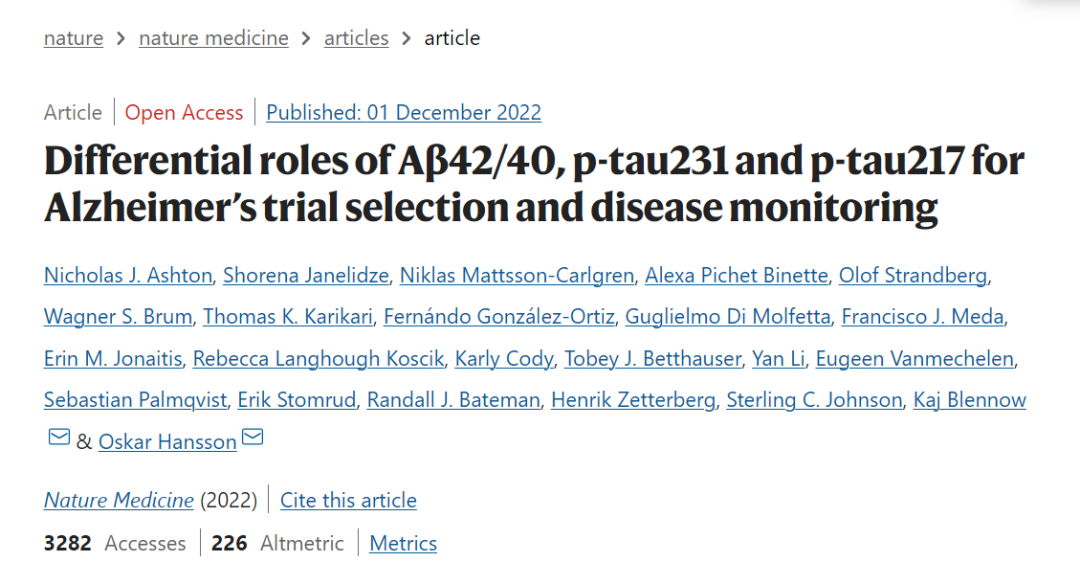This screenshot has width=1080, height=584.
Task: Click the envelope icon next to Oskar Hansson
Action: (x=253, y=437)
